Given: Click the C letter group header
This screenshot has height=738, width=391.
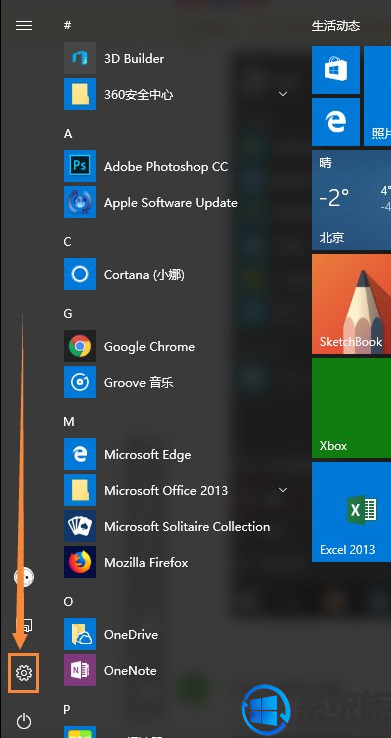Looking at the screenshot, I should coord(68,241).
